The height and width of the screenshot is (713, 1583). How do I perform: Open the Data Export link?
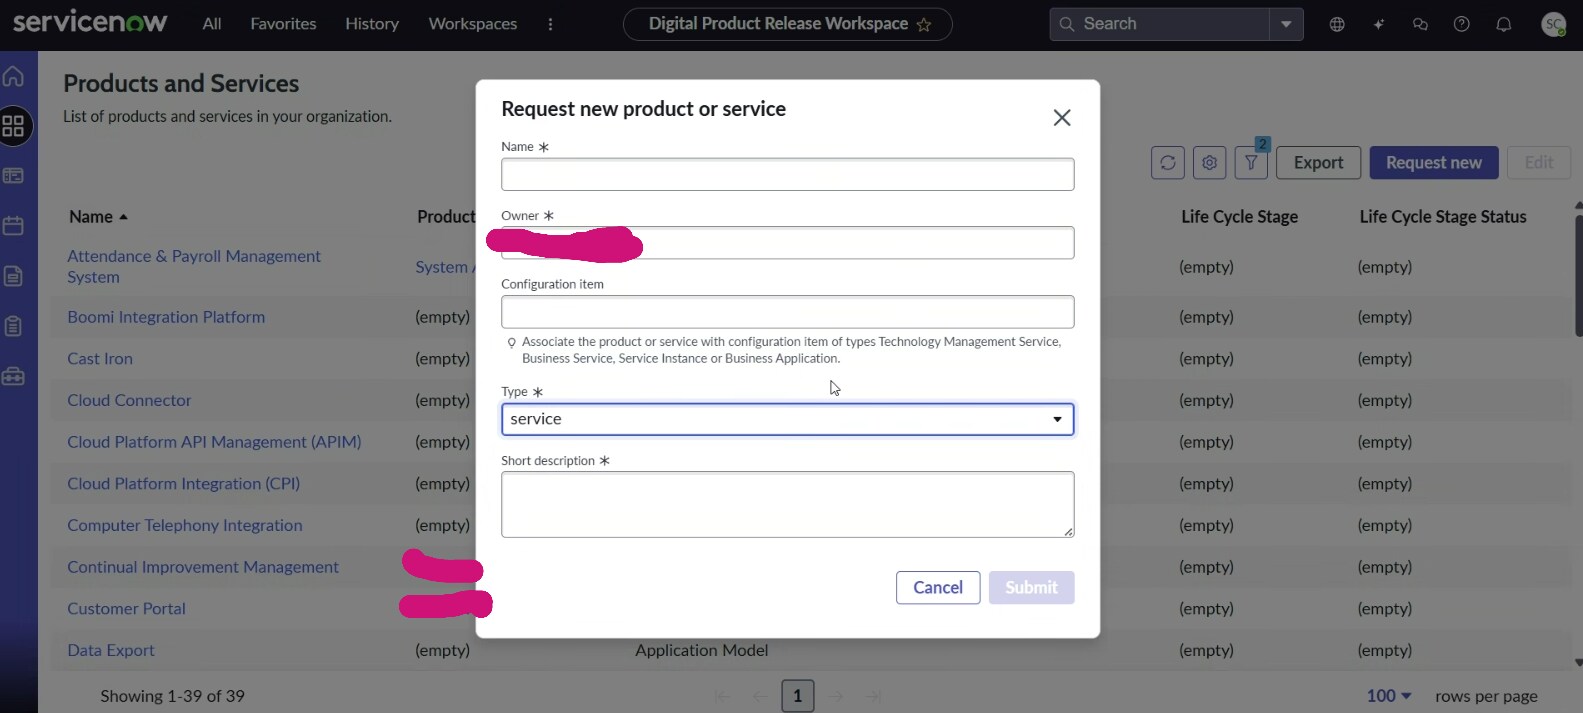click(111, 650)
